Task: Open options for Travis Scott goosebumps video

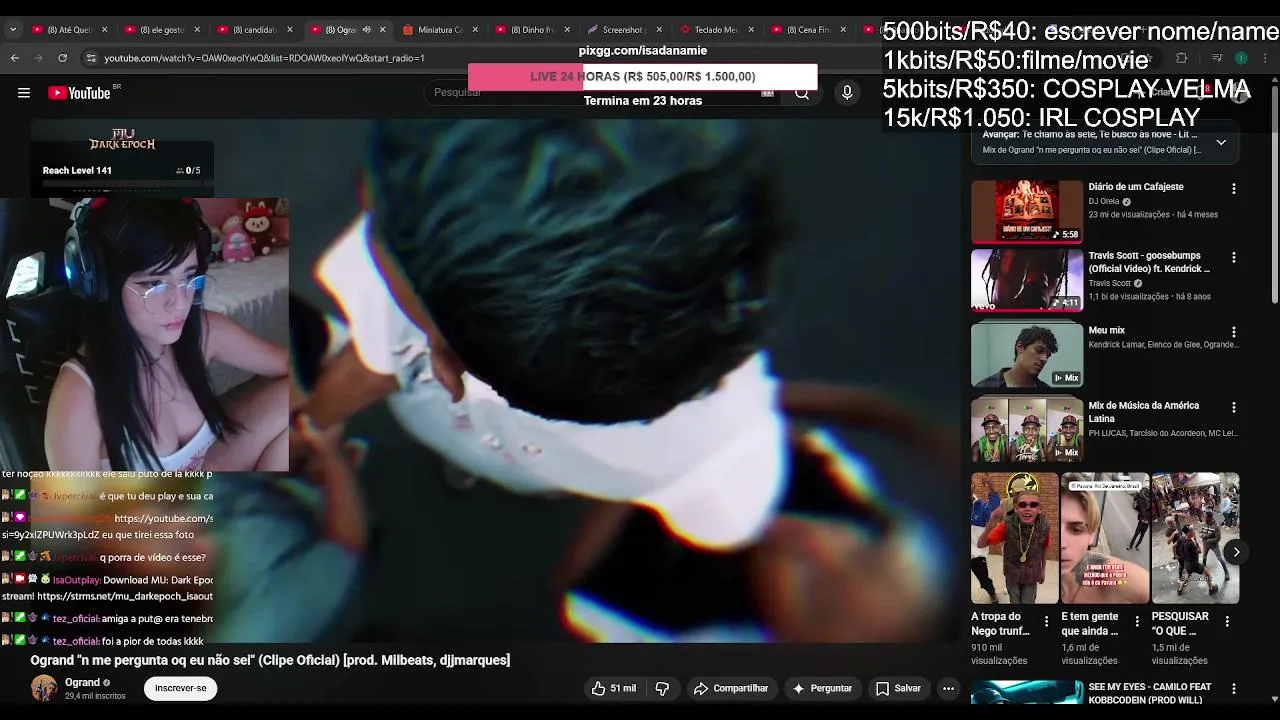Action: [x=1233, y=258]
